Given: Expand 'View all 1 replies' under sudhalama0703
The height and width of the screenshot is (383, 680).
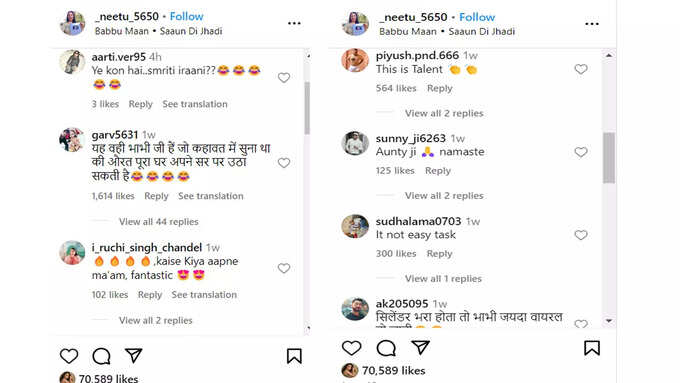Looking at the screenshot, I should click(443, 278).
